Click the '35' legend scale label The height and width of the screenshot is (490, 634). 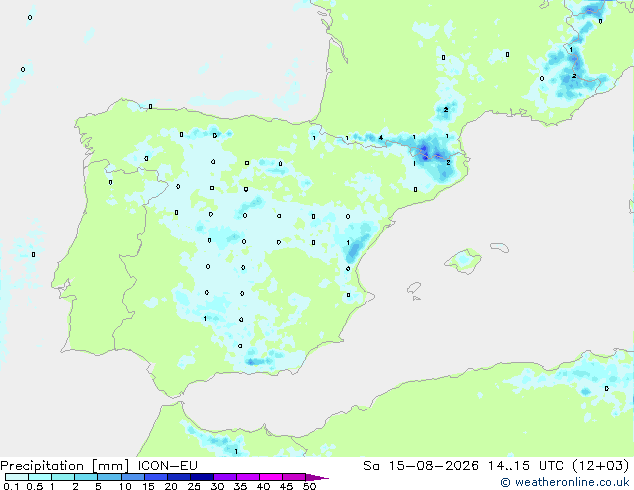(240, 486)
